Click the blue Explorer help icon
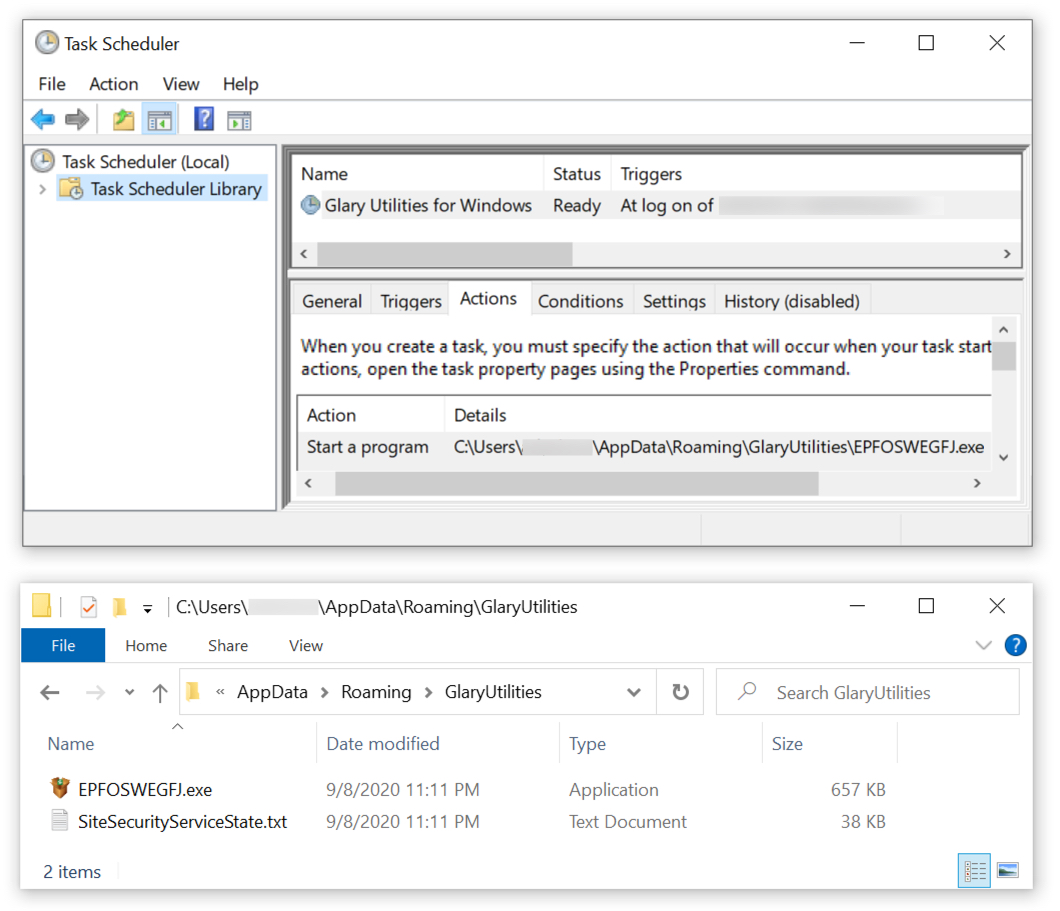This screenshot has width=1060, height=911. click(x=1015, y=645)
